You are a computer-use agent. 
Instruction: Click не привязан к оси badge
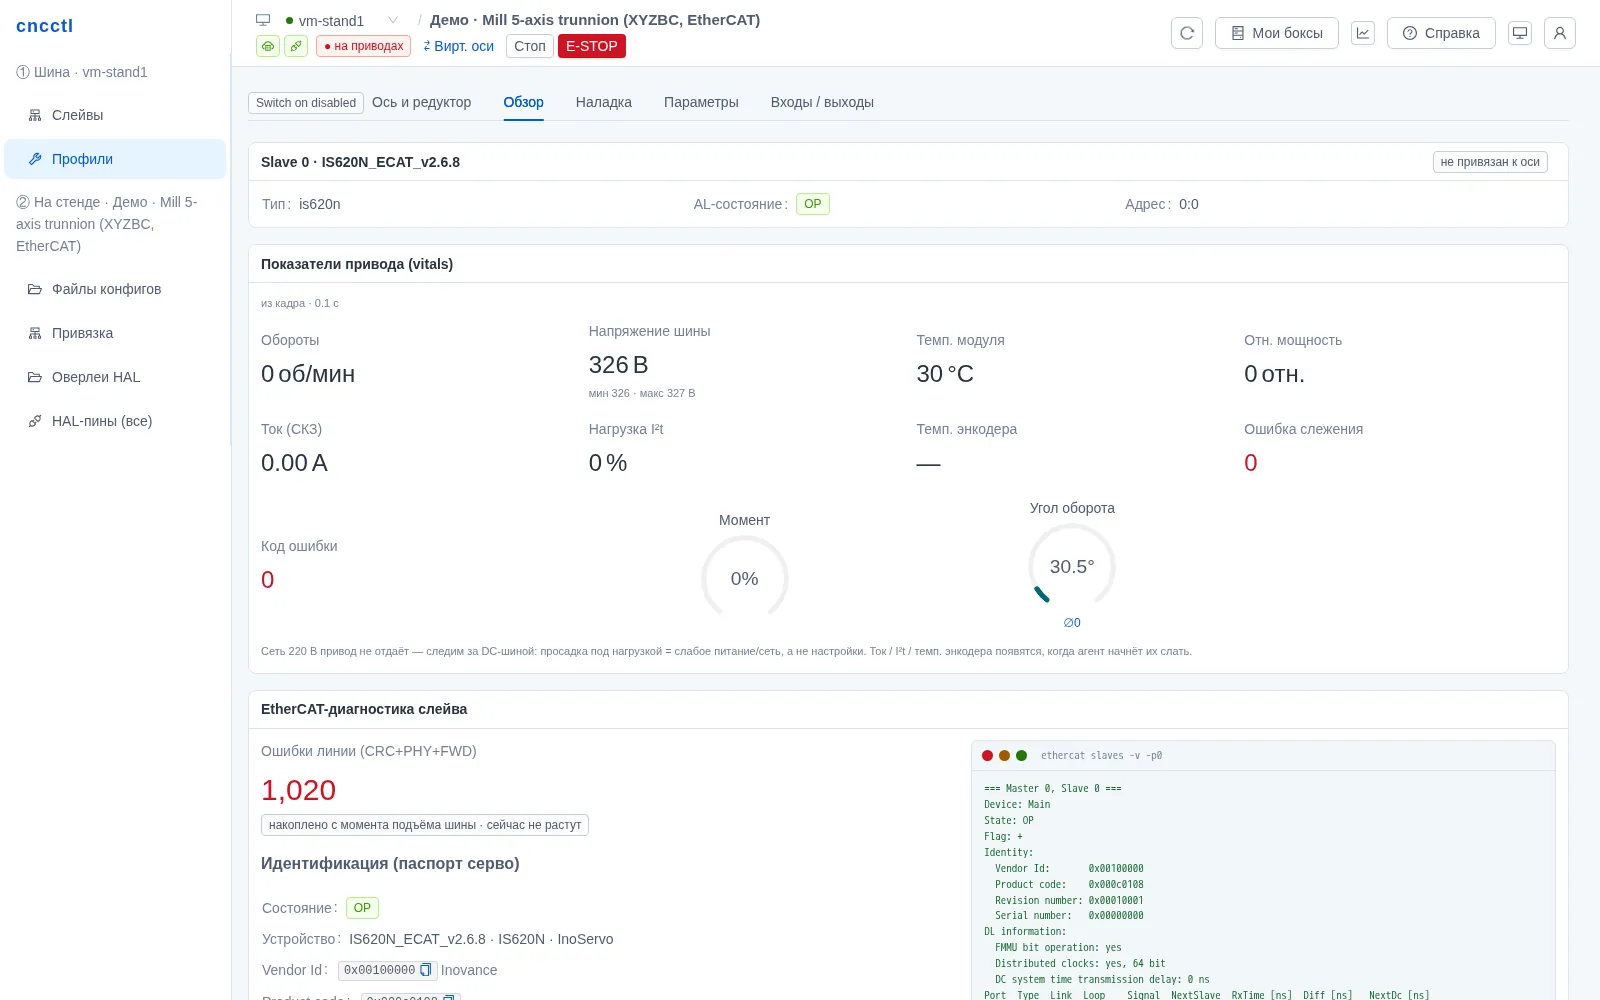[x=1490, y=162]
